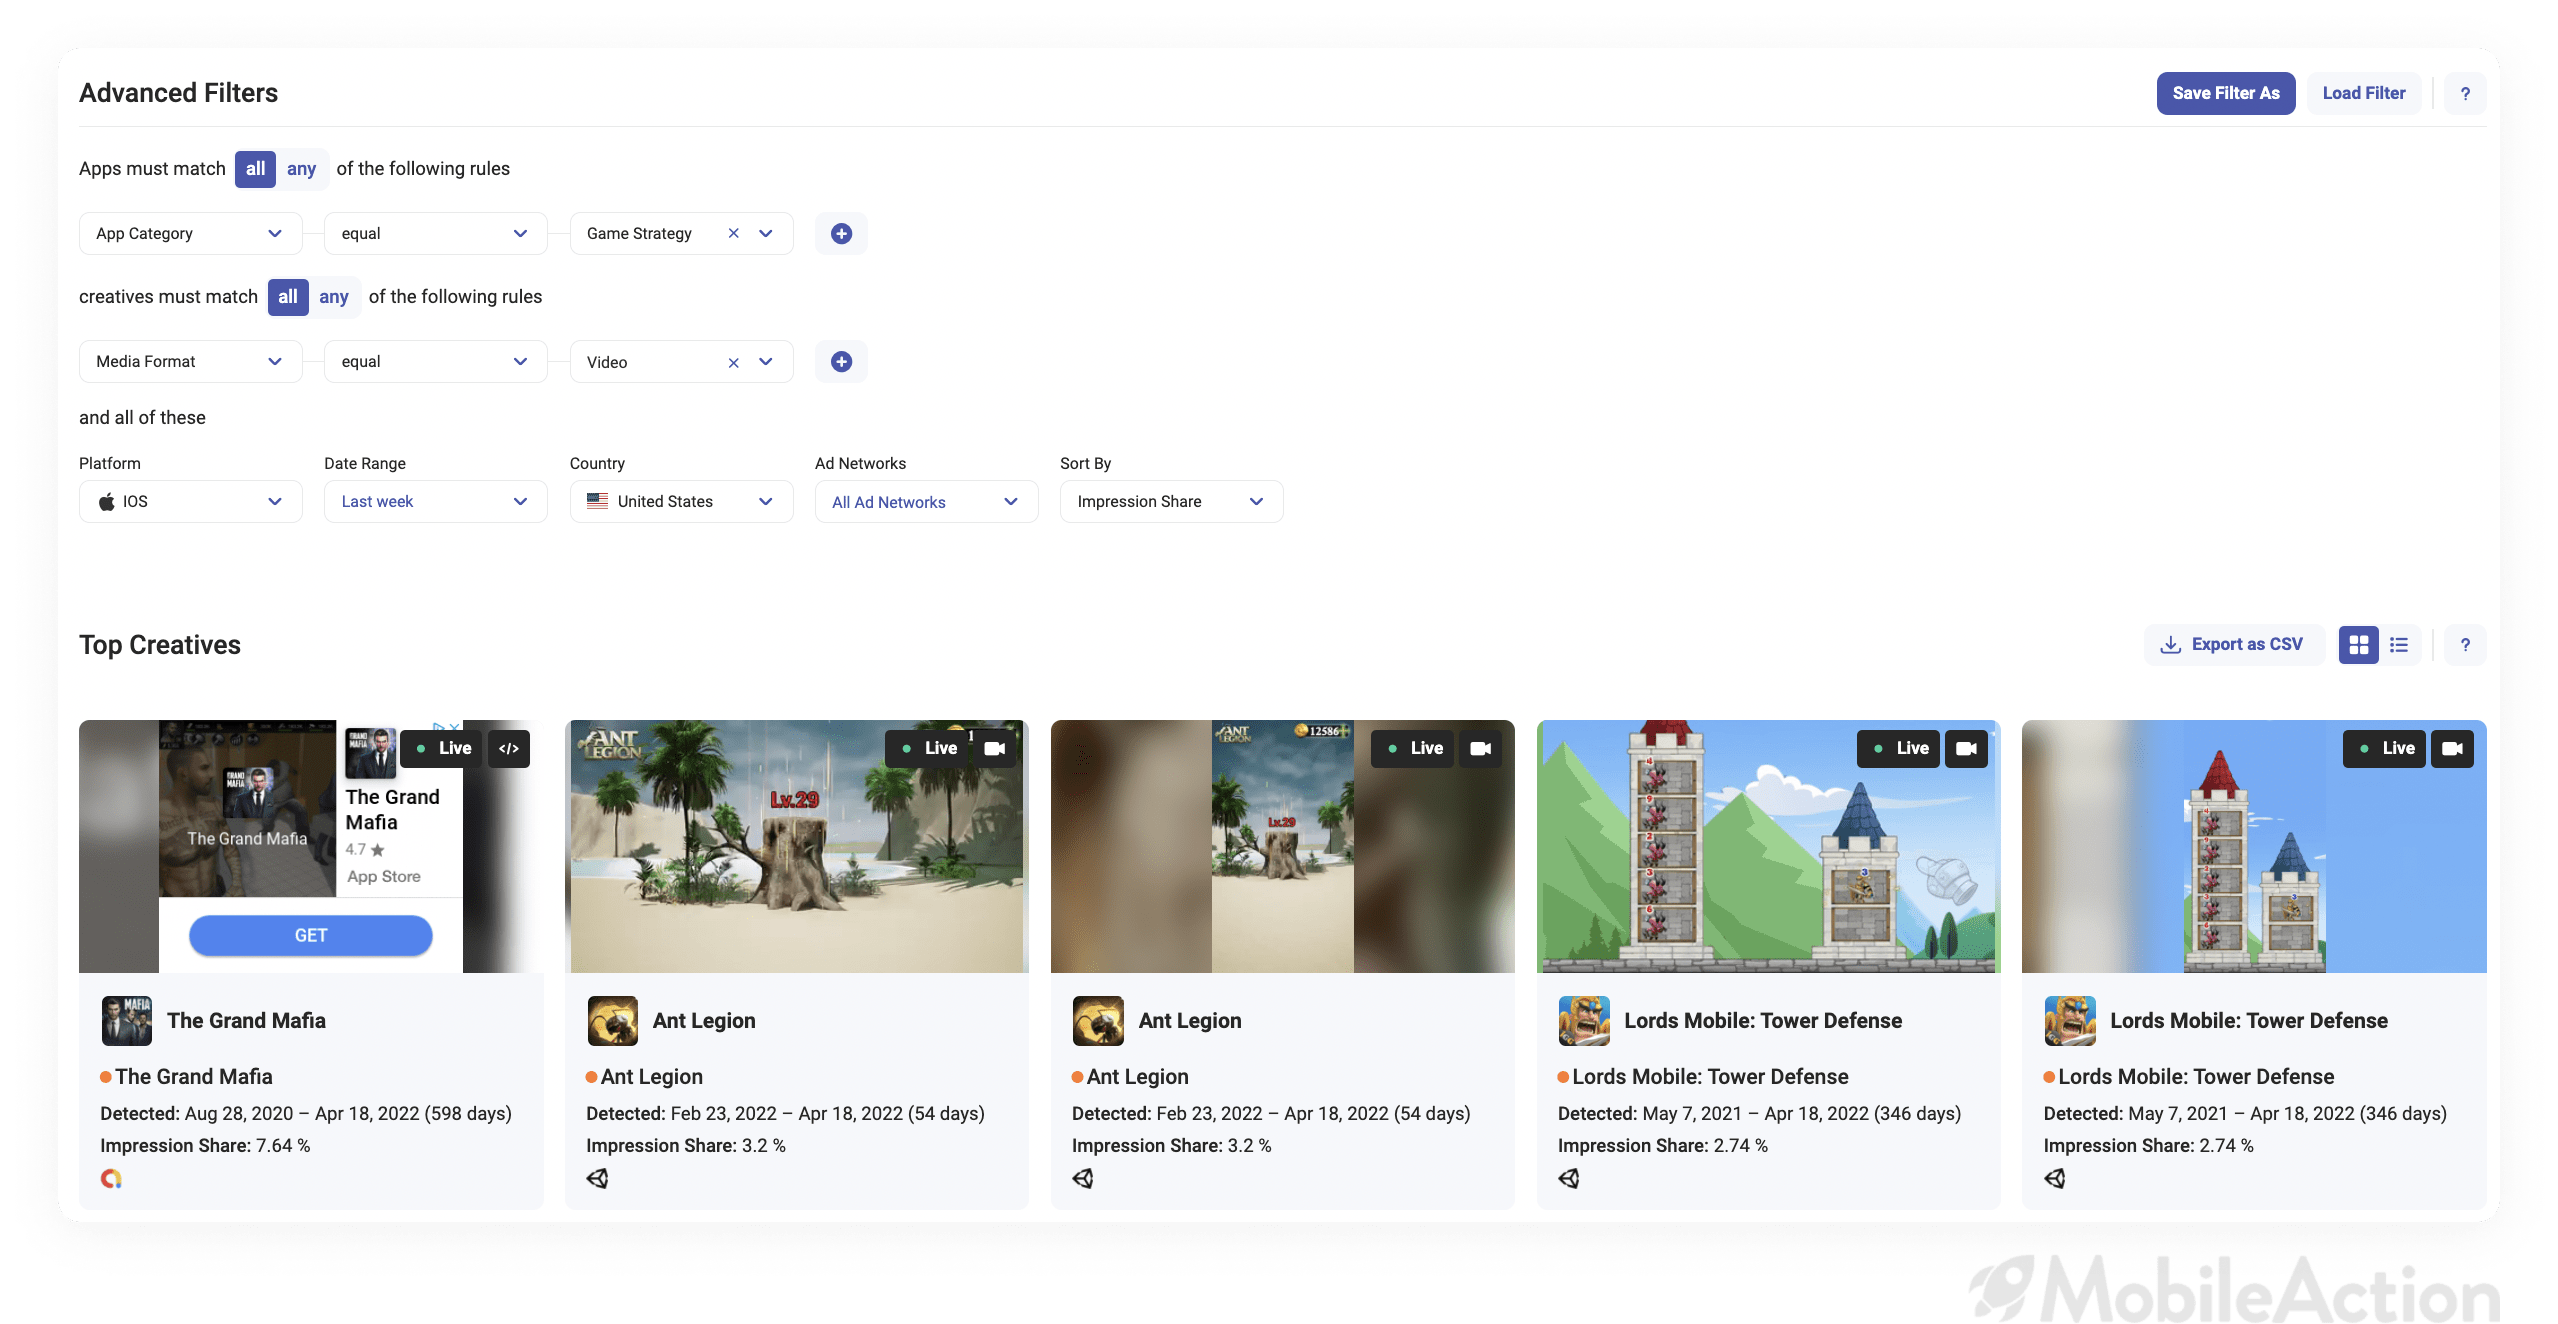This screenshot has width=2558, height=1324.
Task: Set creatives match mode to any
Action: click(333, 297)
